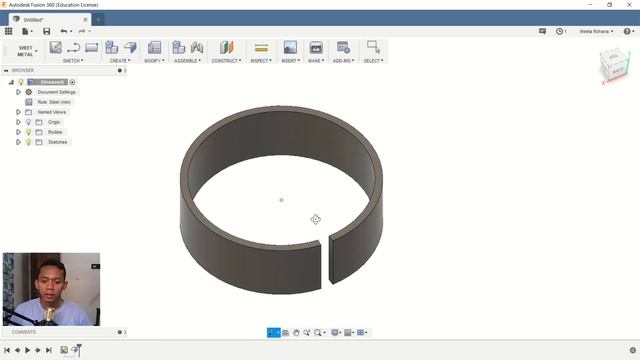The image size is (640, 360).
Task: Click the Scripts and Add-Ins icon
Action: 343,47
